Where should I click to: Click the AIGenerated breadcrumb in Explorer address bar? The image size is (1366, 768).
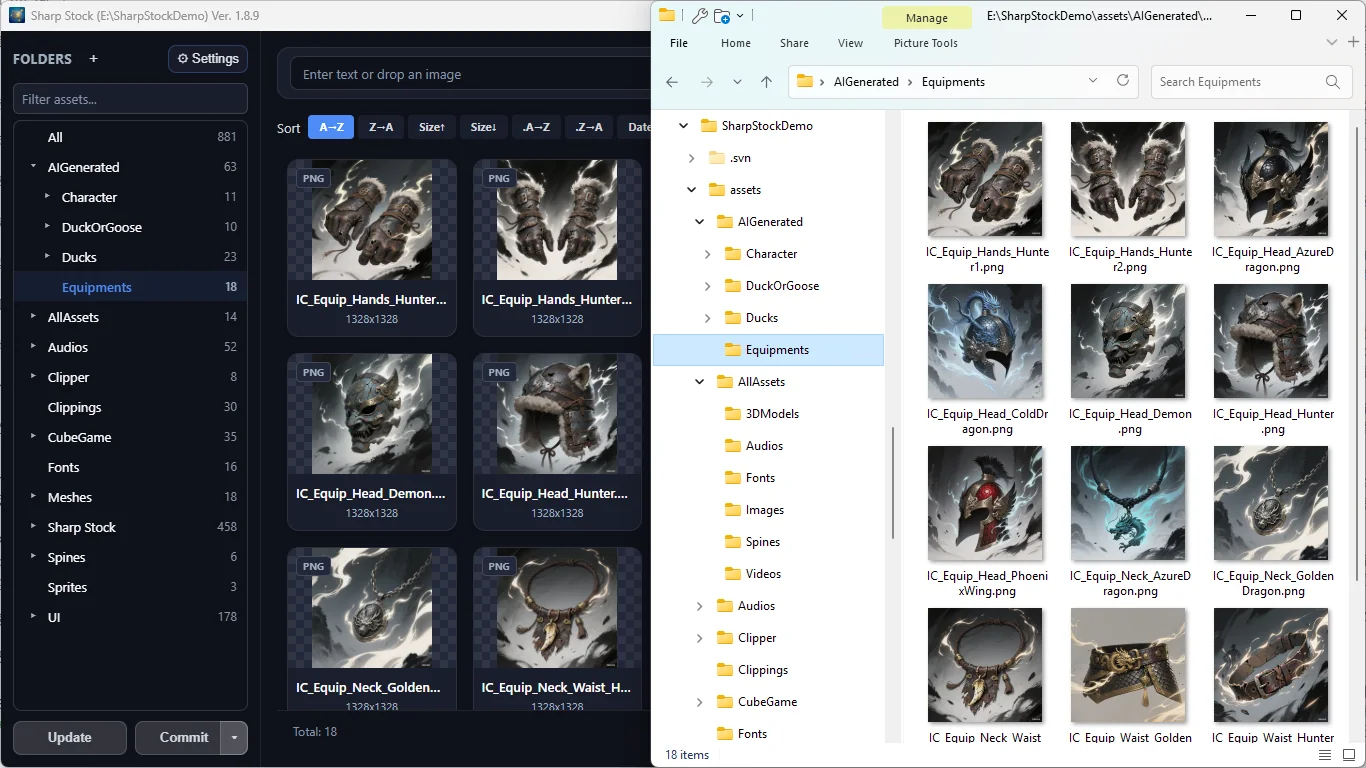[x=866, y=82]
